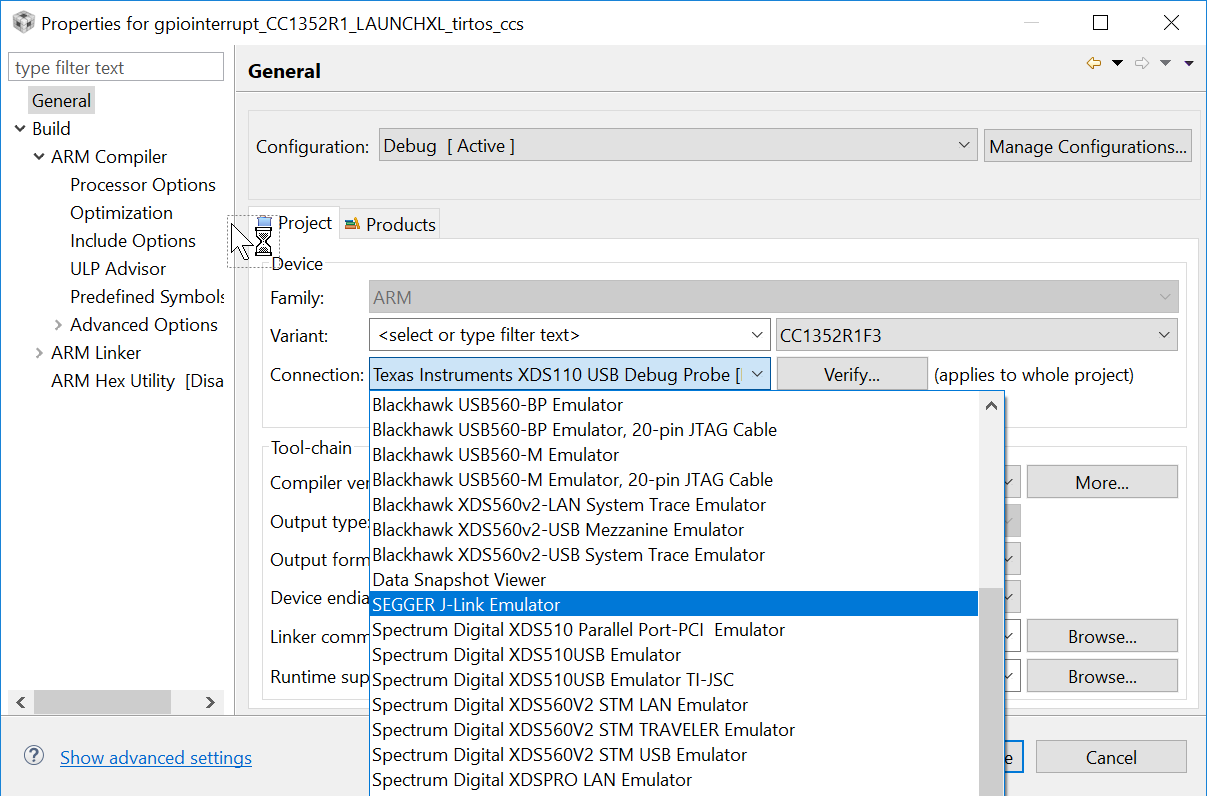Image resolution: width=1207 pixels, height=796 pixels.
Task: Open the view menu triangle beside forward arrow
Action: 1165,62
